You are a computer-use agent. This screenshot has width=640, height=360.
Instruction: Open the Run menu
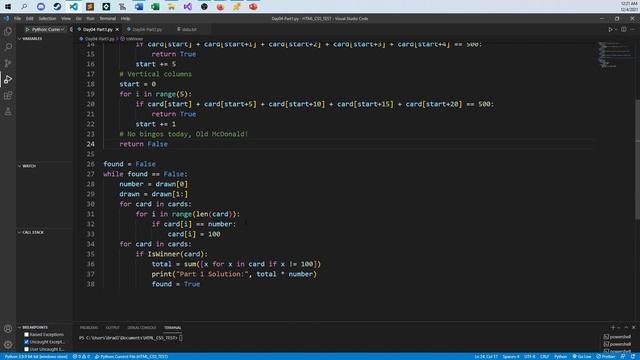point(90,18)
